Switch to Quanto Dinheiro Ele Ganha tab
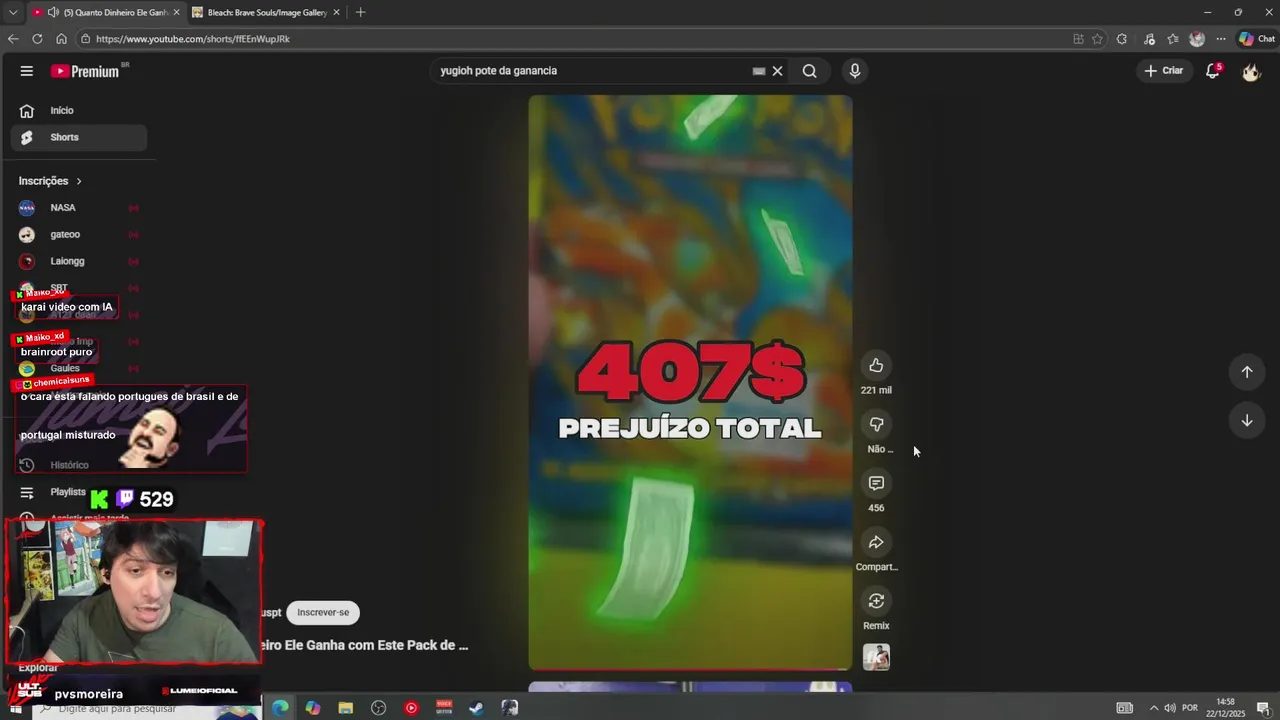The width and height of the screenshot is (1280, 720). tap(105, 12)
